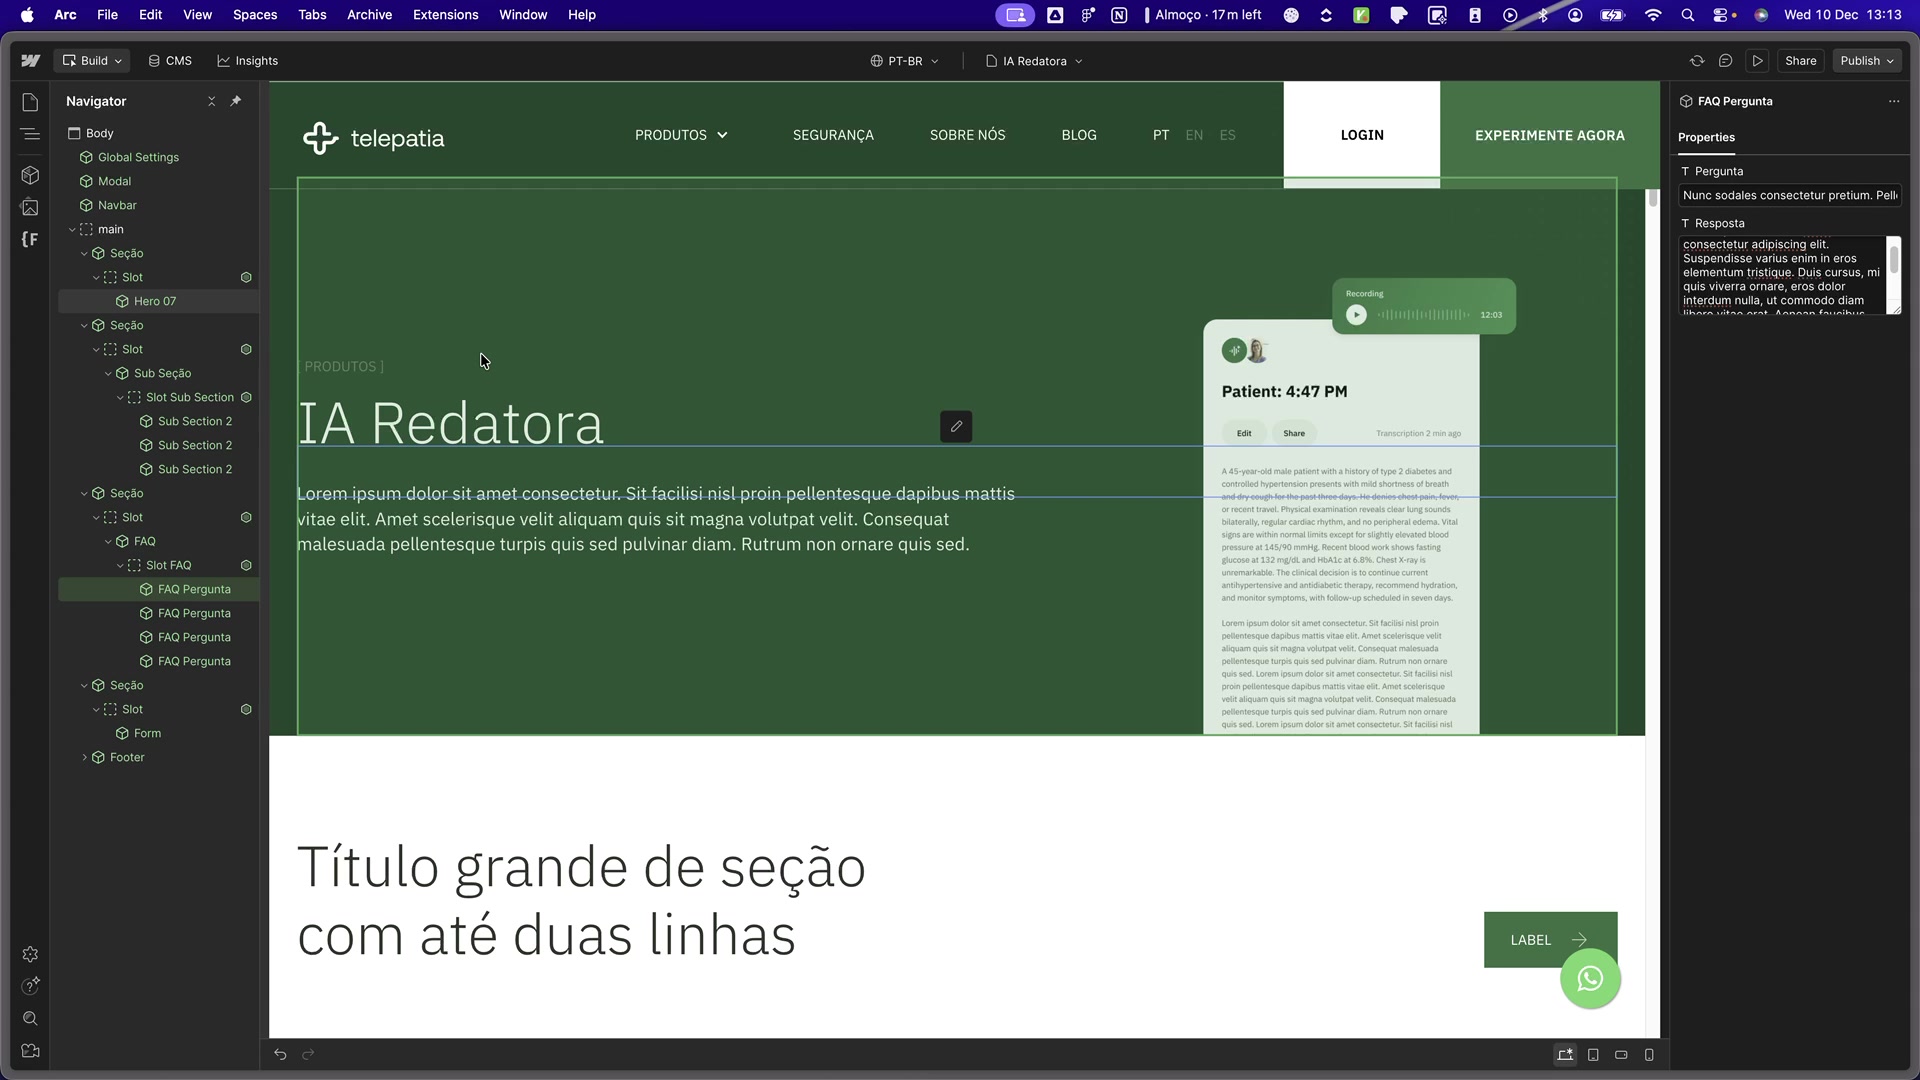
Task: Click EXPERIMENTE AGORA button
Action: [1550, 135]
